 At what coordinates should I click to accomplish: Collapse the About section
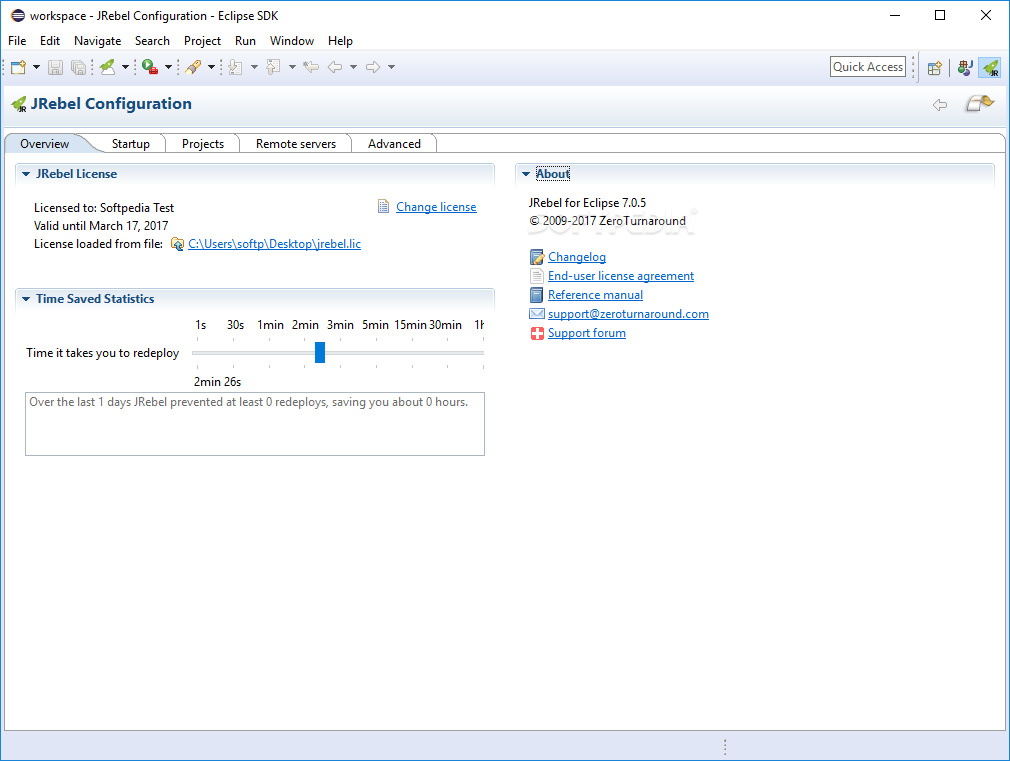pyautogui.click(x=526, y=174)
